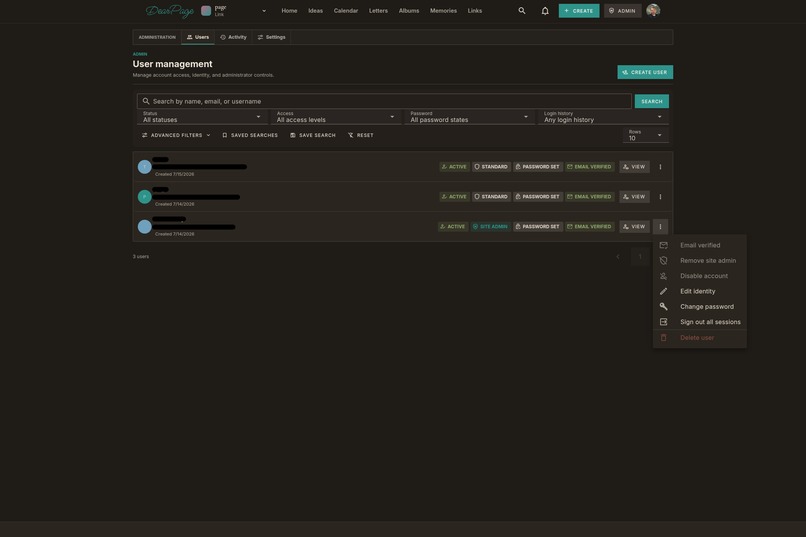
Task: Focus the search by name field
Action: pyautogui.click(x=384, y=101)
